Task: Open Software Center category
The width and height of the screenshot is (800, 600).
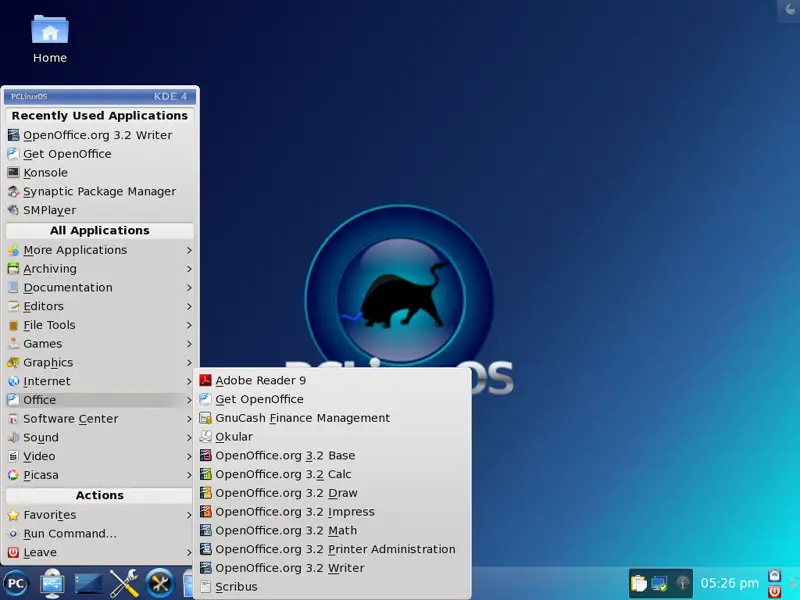Action: point(99,419)
